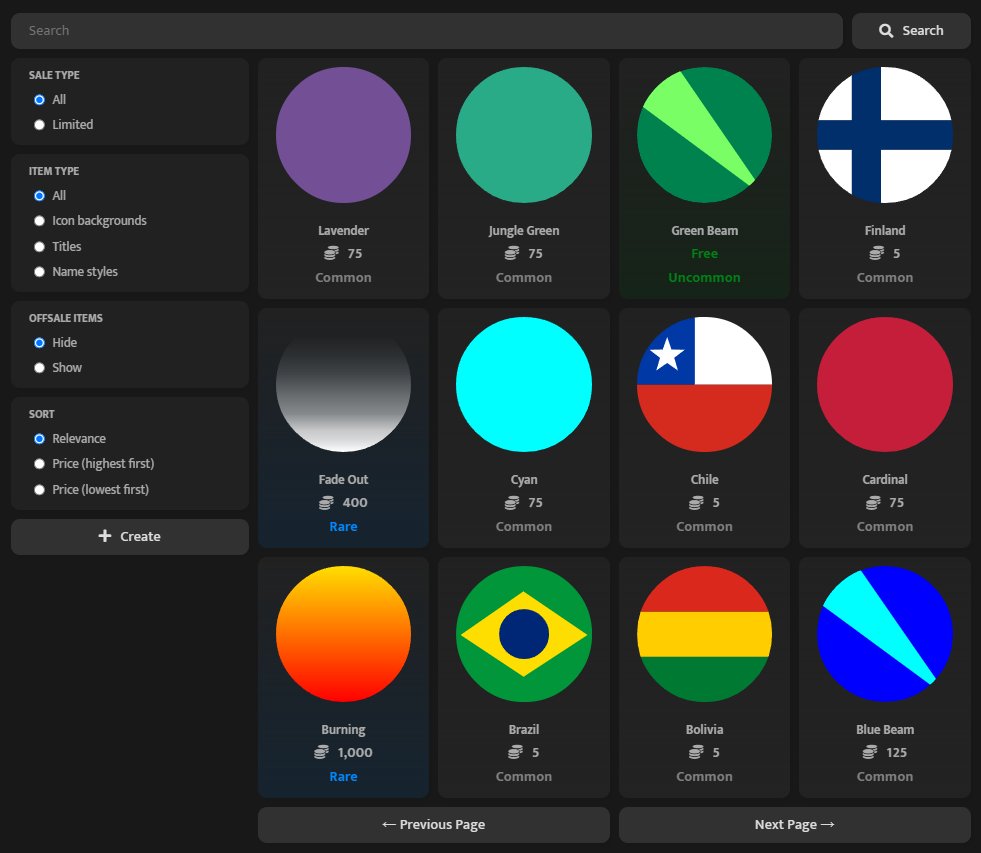Open the Fade Out gradient thumbnail

pyautogui.click(x=343, y=384)
